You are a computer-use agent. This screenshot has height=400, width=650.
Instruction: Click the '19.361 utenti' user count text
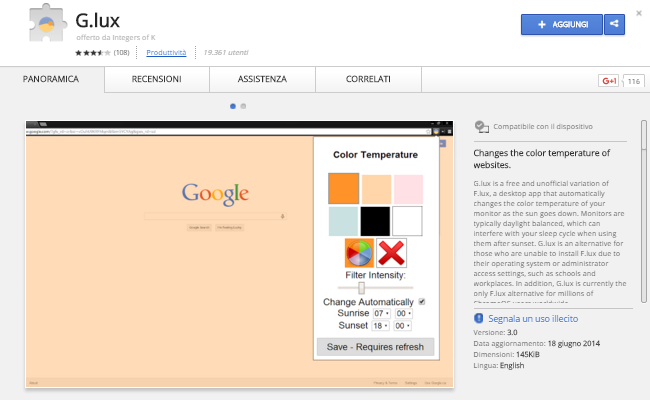226,53
